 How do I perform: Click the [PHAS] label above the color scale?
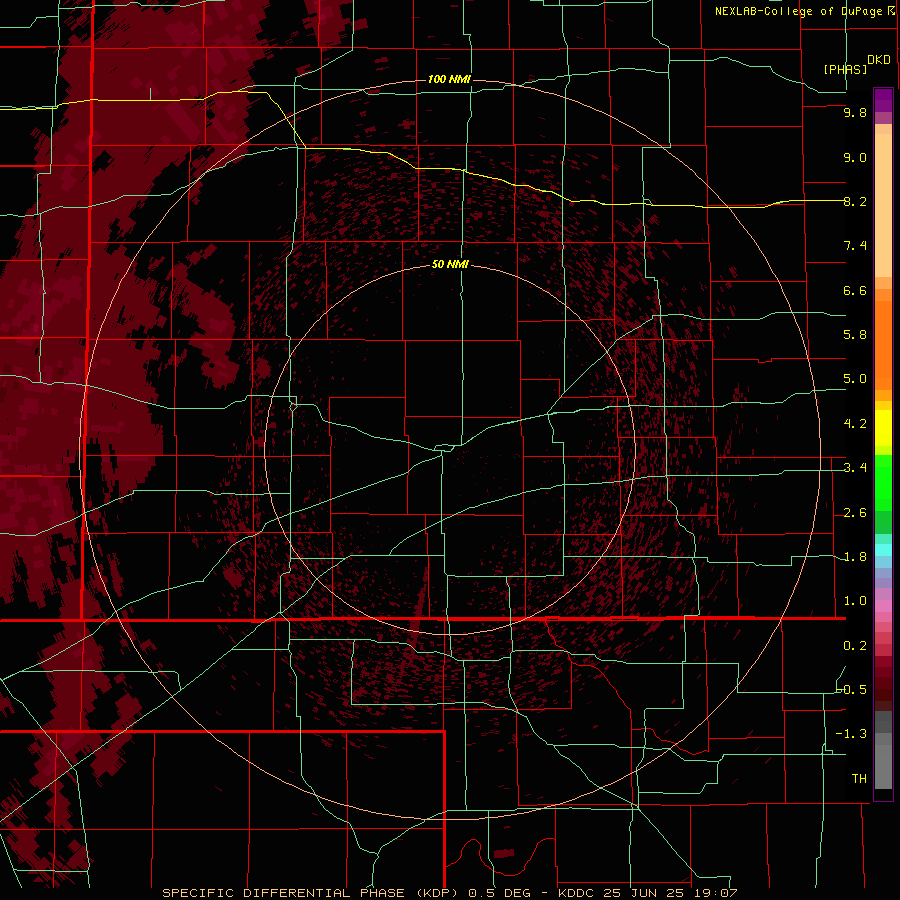[x=845, y=69]
